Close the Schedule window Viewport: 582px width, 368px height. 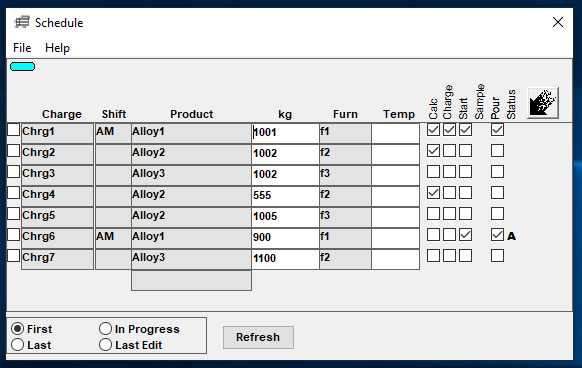tap(558, 22)
